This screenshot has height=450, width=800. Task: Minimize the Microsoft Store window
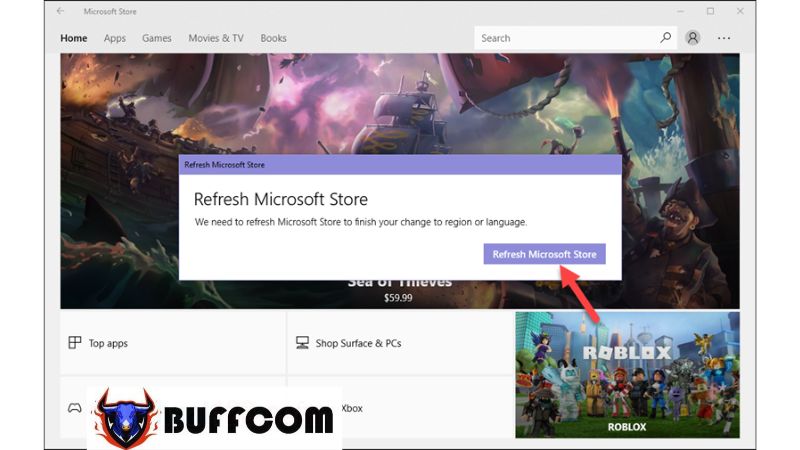680,11
